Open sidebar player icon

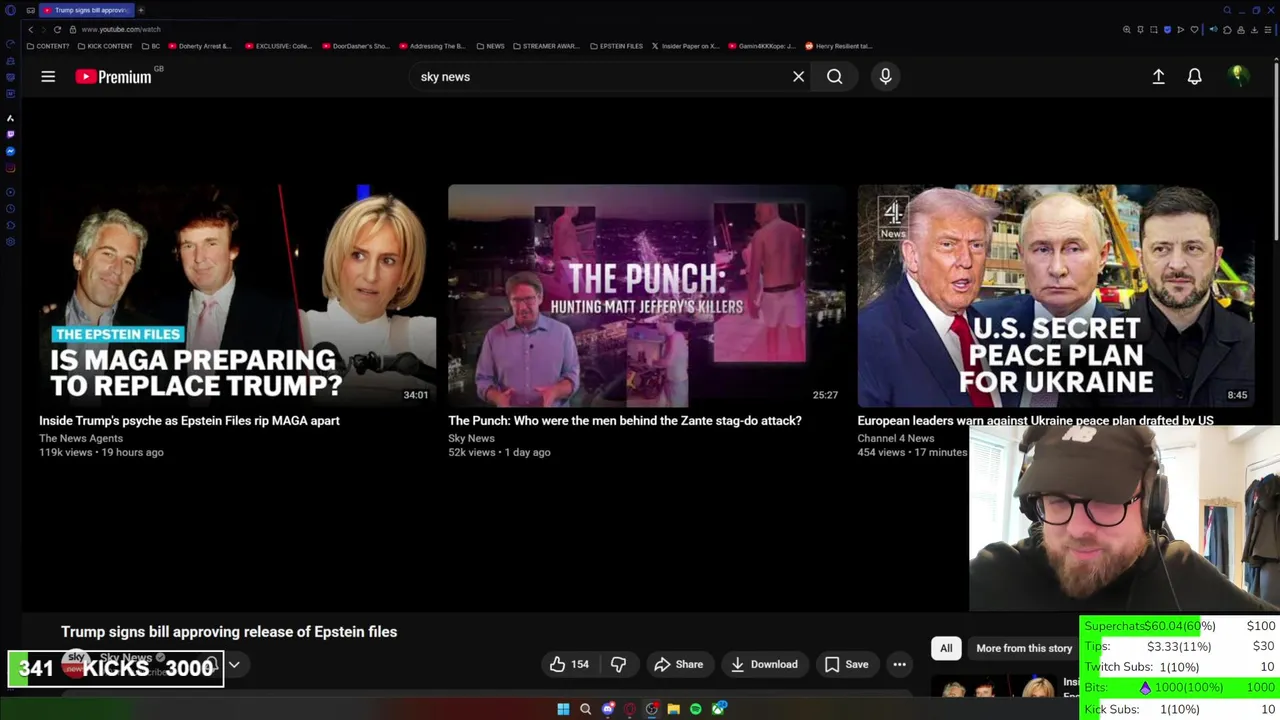10,192
